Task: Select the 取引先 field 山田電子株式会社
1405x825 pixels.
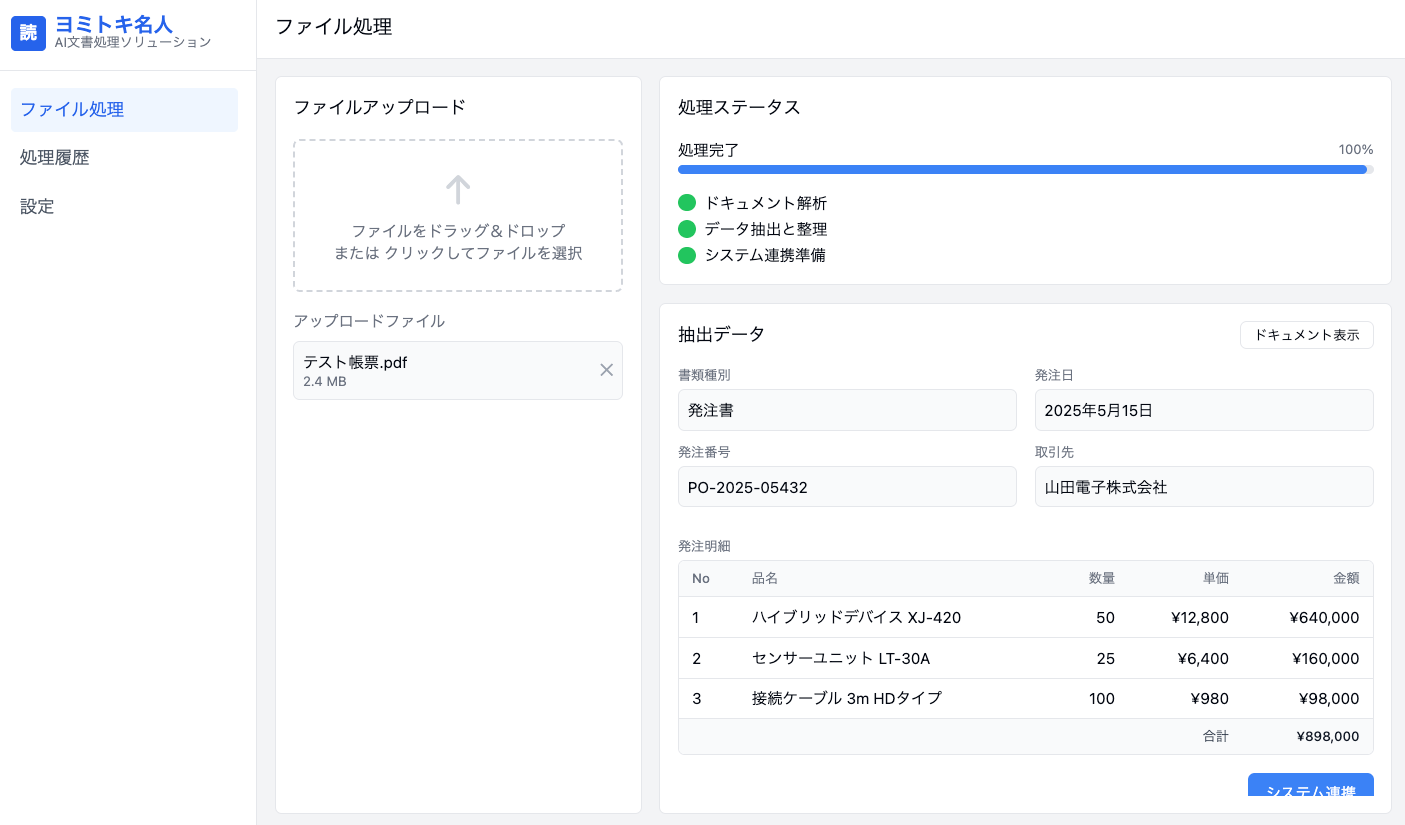Action: point(1203,487)
